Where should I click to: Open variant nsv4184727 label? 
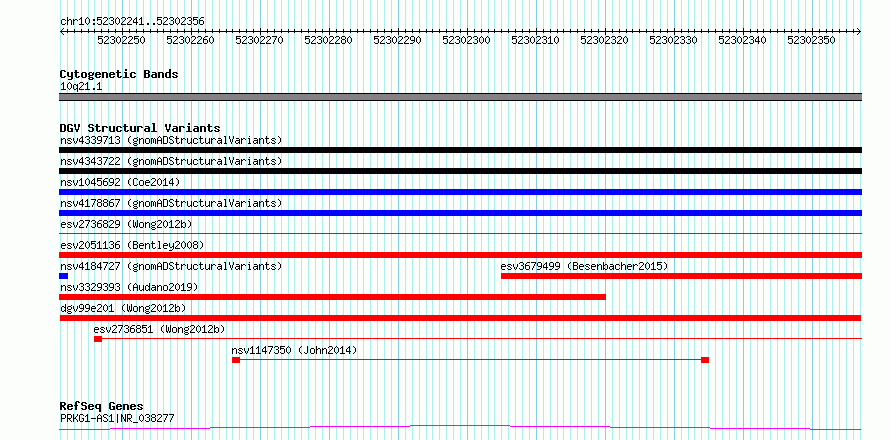coord(171,266)
